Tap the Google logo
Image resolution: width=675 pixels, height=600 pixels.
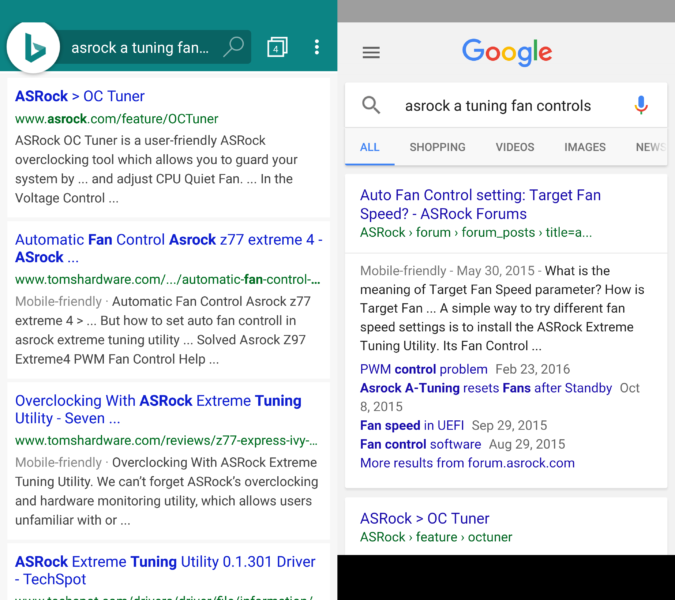click(507, 52)
